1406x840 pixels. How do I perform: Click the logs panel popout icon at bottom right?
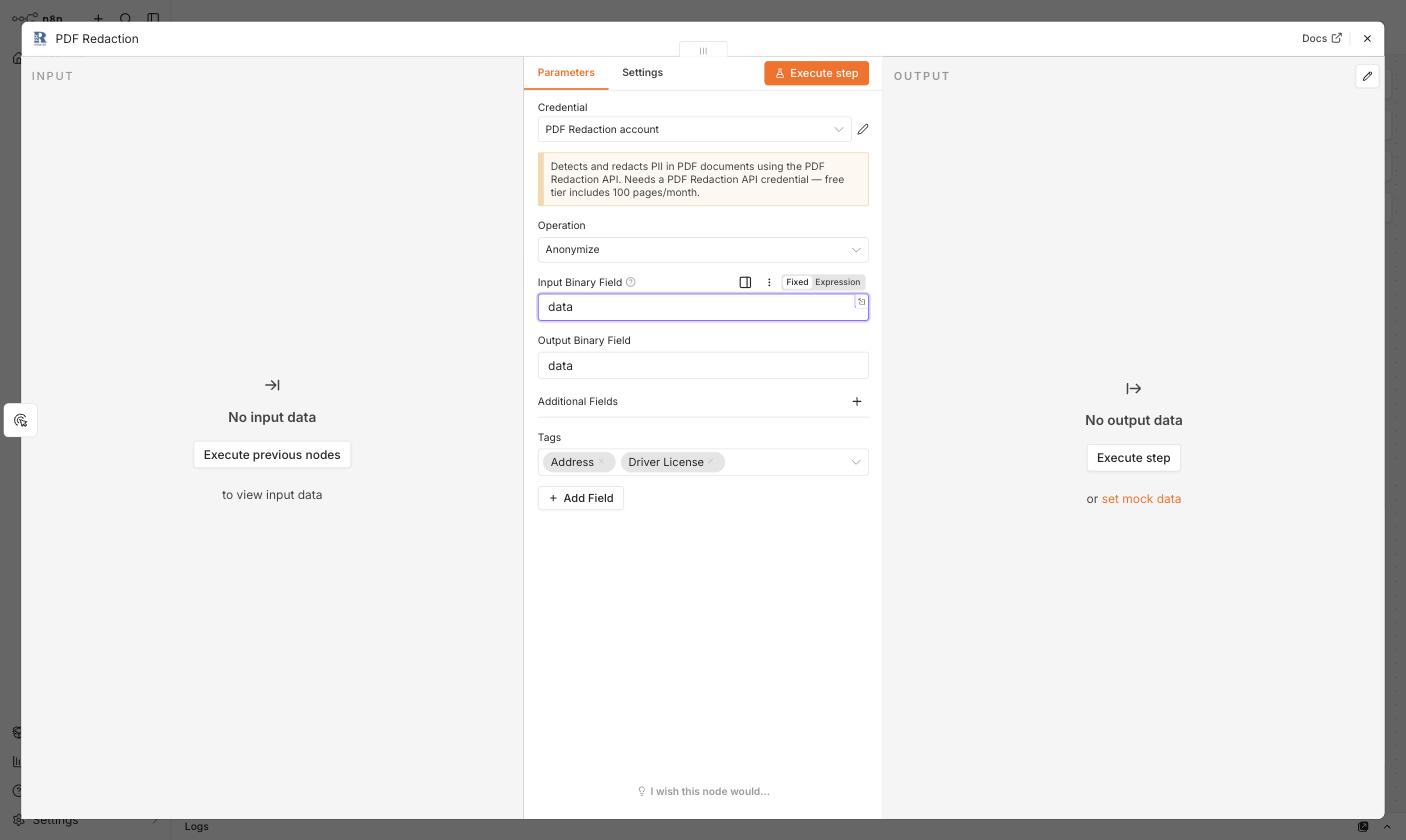point(1363,826)
